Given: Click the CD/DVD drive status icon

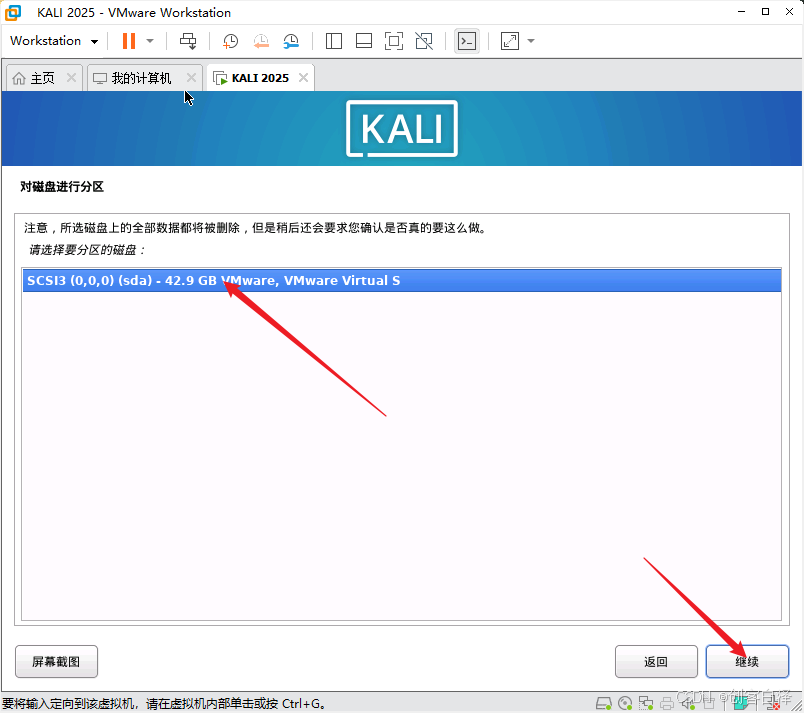Looking at the screenshot, I should coord(625,703).
